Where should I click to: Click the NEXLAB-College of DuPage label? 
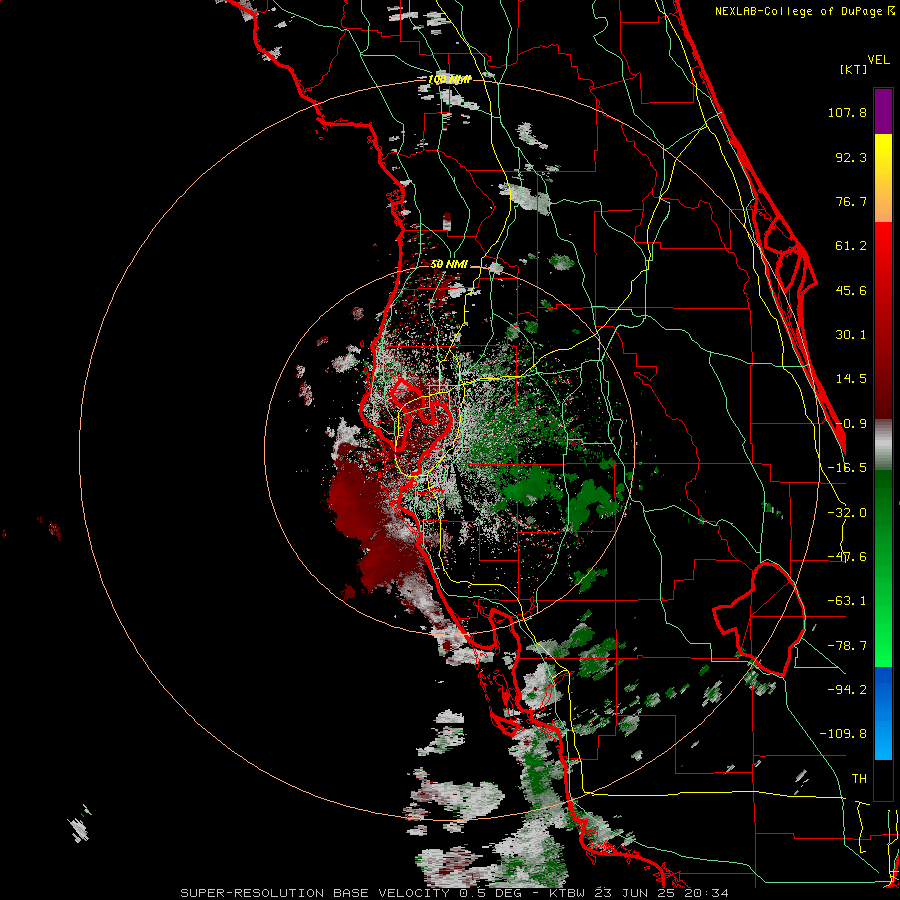[x=805, y=11]
